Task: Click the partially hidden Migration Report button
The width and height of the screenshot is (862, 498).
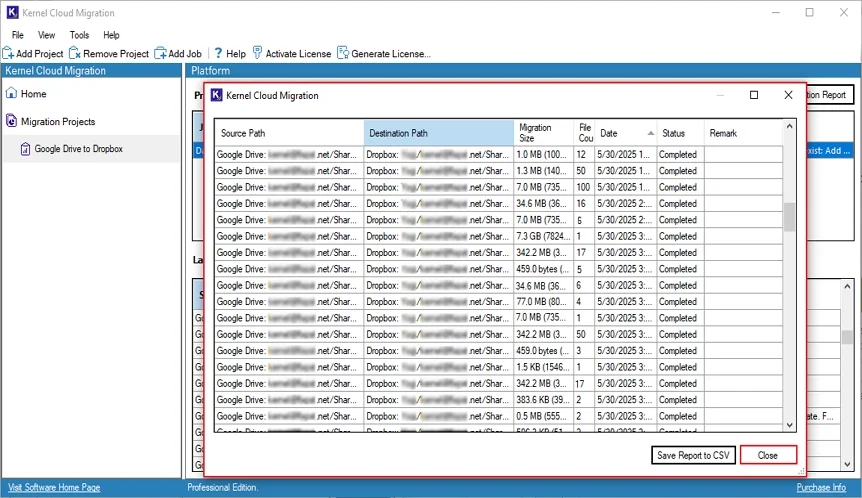Action: [x=830, y=95]
